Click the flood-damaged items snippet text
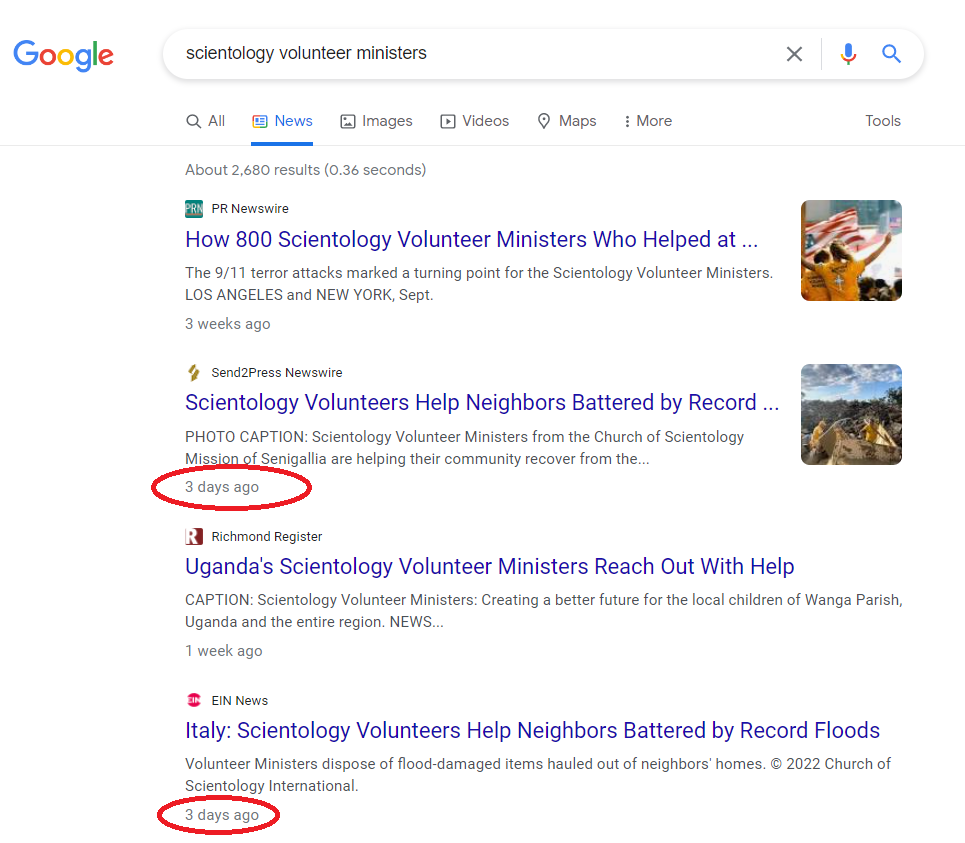The width and height of the screenshot is (965, 843). click(538, 775)
